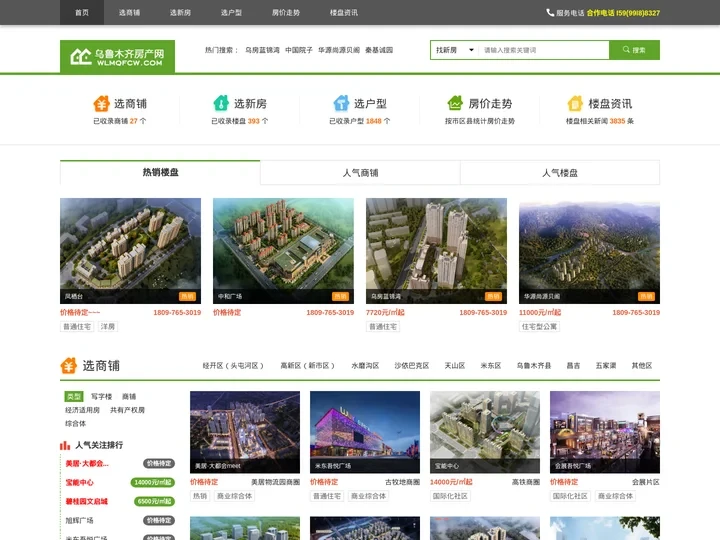Switch to the 人气楼盘 tab
This screenshot has height=540, width=720.
coord(560,173)
